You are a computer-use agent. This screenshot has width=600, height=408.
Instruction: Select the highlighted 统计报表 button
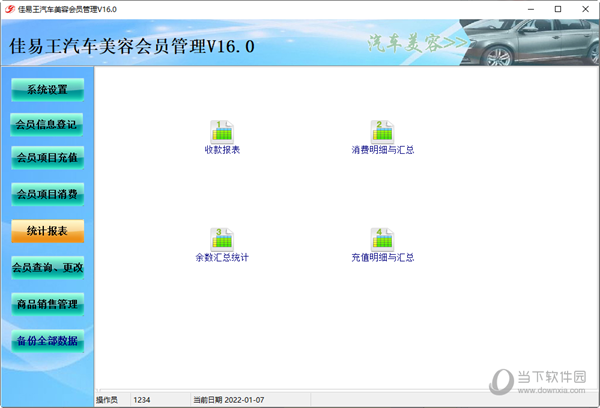click(47, 231)
